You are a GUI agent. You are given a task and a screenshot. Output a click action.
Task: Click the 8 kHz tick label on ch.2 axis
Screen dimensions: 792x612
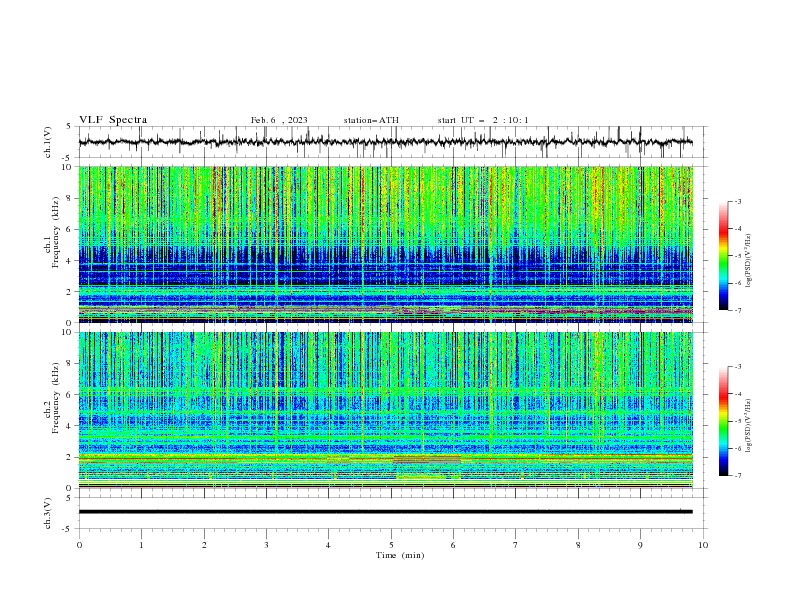[70, 363]
